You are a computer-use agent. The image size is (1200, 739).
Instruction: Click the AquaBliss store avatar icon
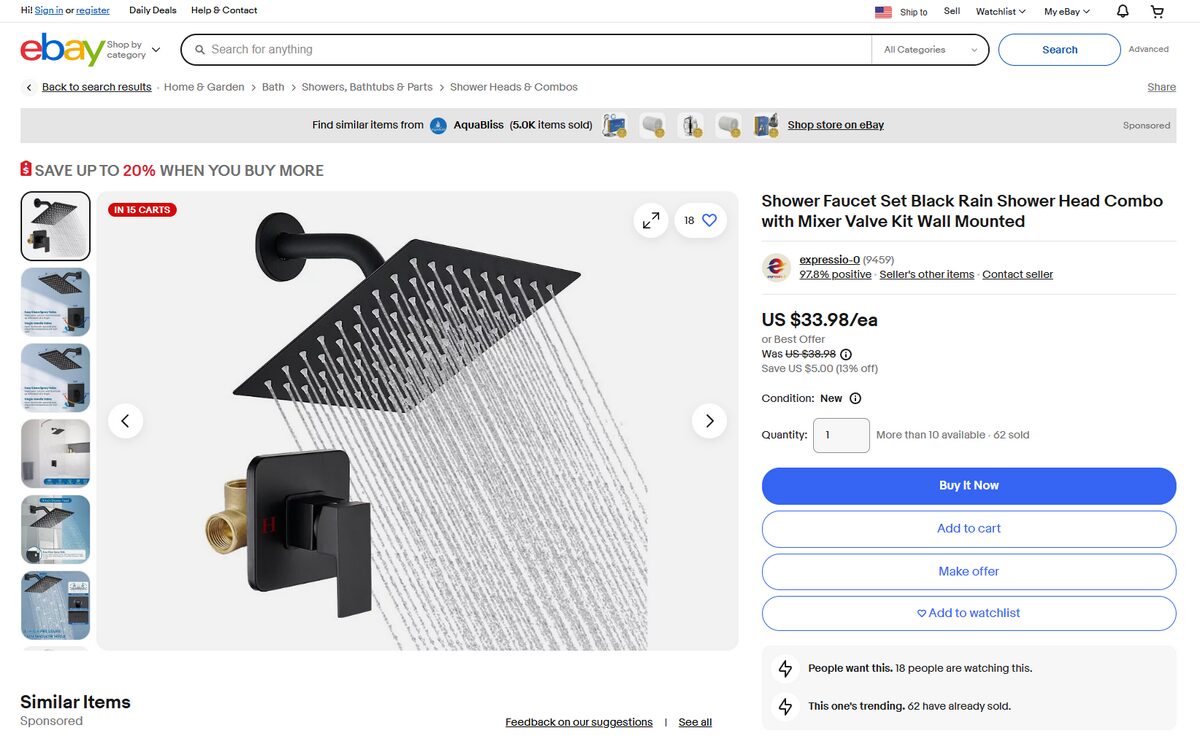coord(438,125)
